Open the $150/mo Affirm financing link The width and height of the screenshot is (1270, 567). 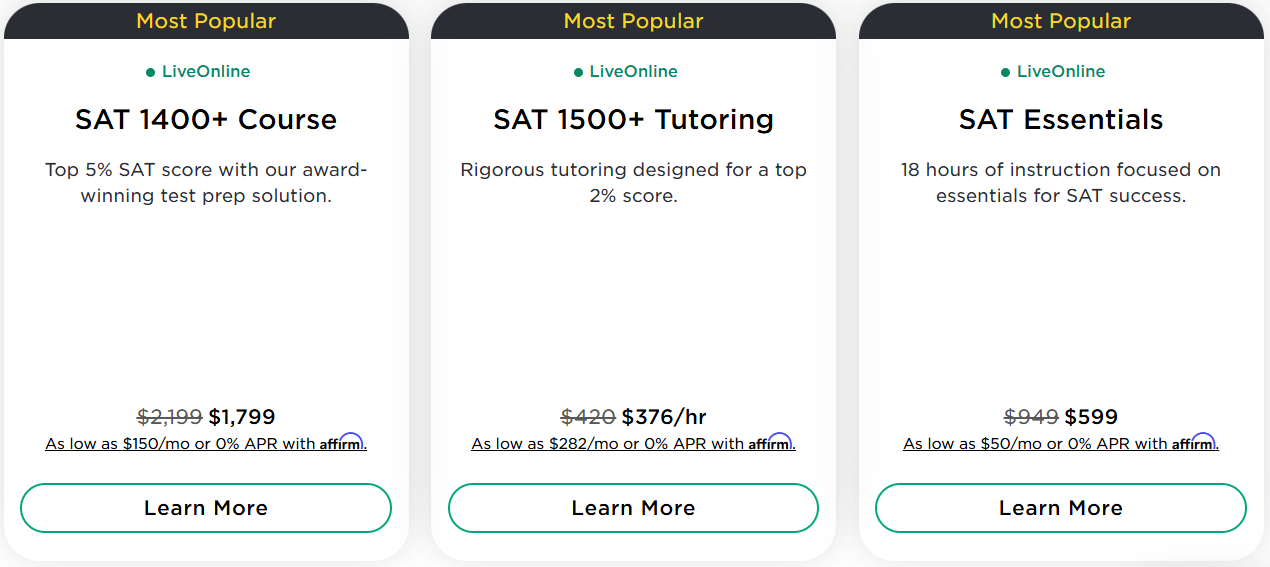(x=180, y=444)
